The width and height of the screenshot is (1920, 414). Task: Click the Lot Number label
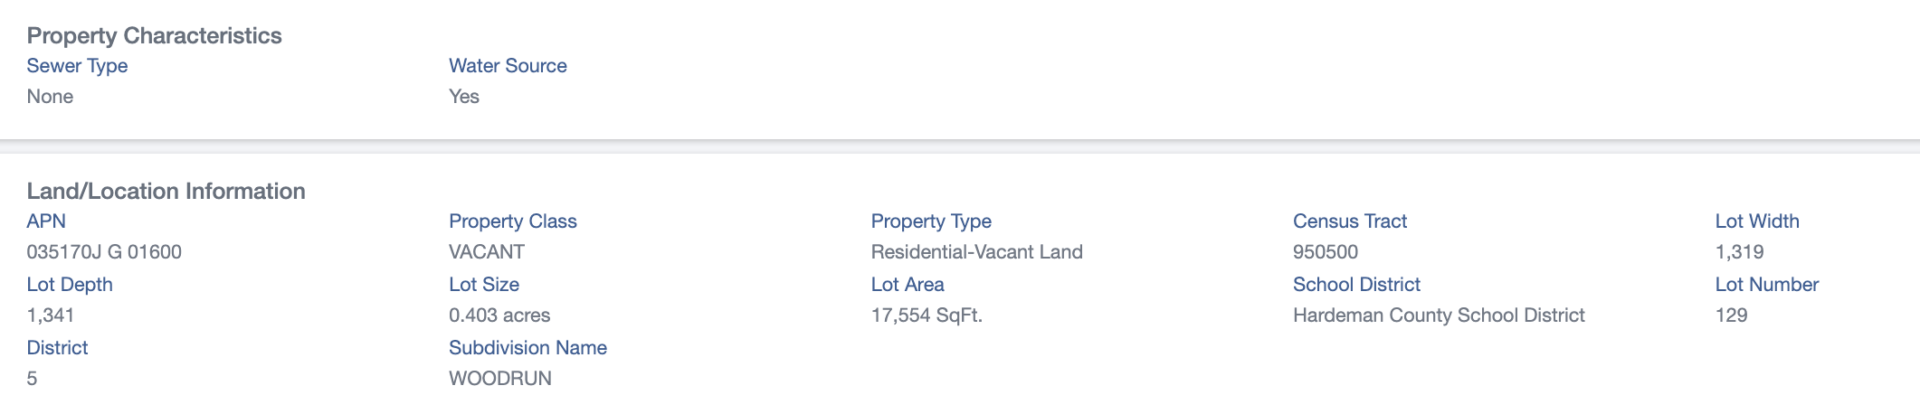pyautogui.click(x=1767, y=284)
